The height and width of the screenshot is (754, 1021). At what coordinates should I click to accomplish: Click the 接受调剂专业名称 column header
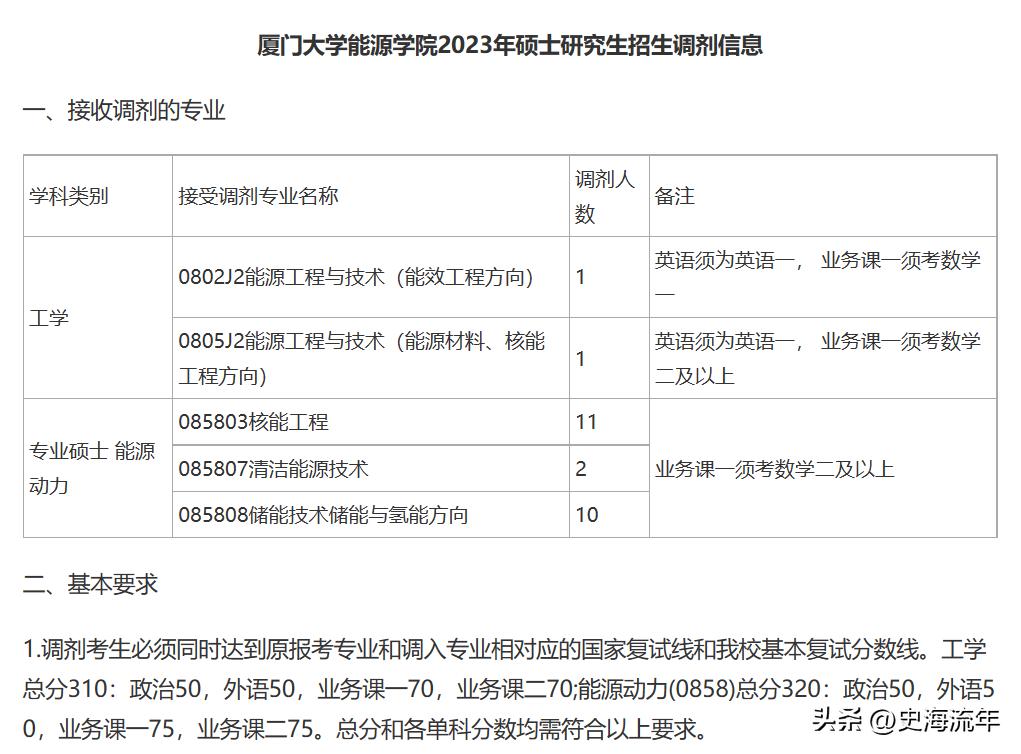coord(262,196)
